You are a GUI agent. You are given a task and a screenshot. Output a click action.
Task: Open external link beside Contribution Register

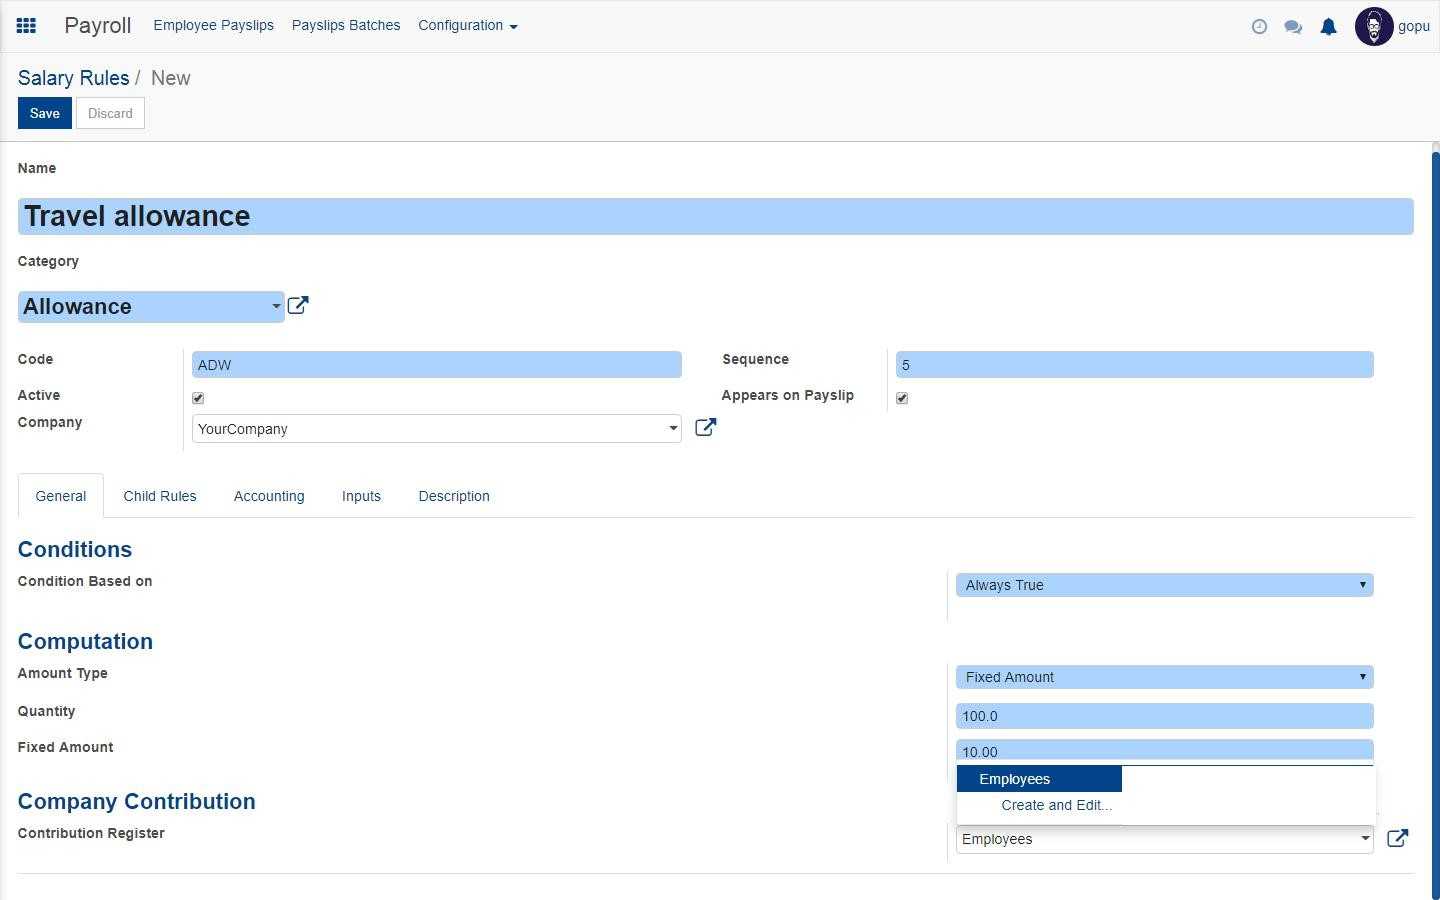pos(1397,838)
